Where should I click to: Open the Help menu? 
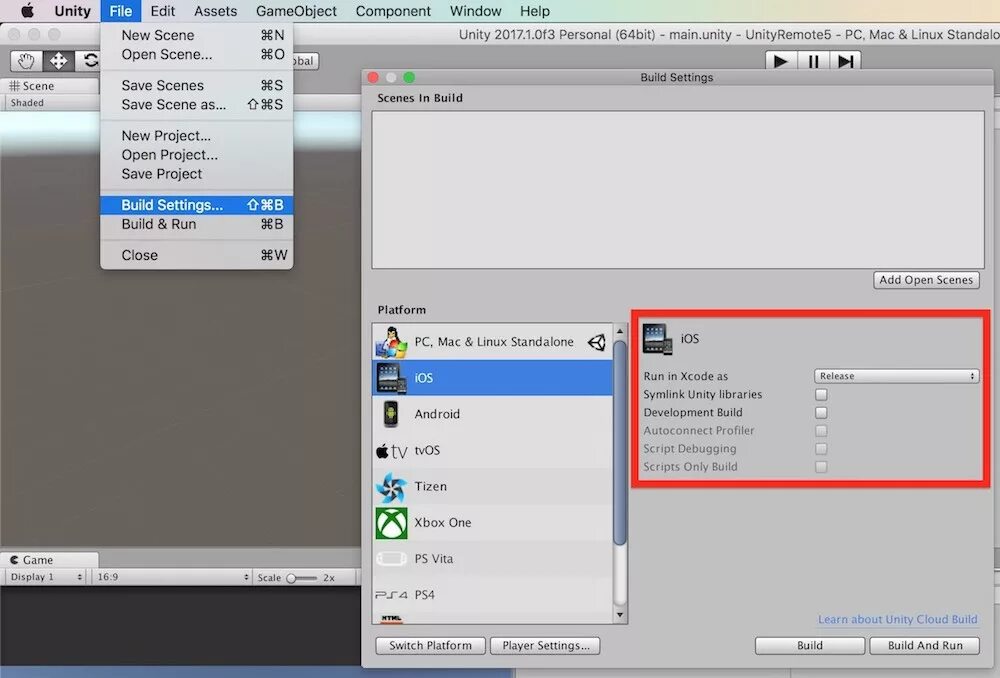click(534, 11)
